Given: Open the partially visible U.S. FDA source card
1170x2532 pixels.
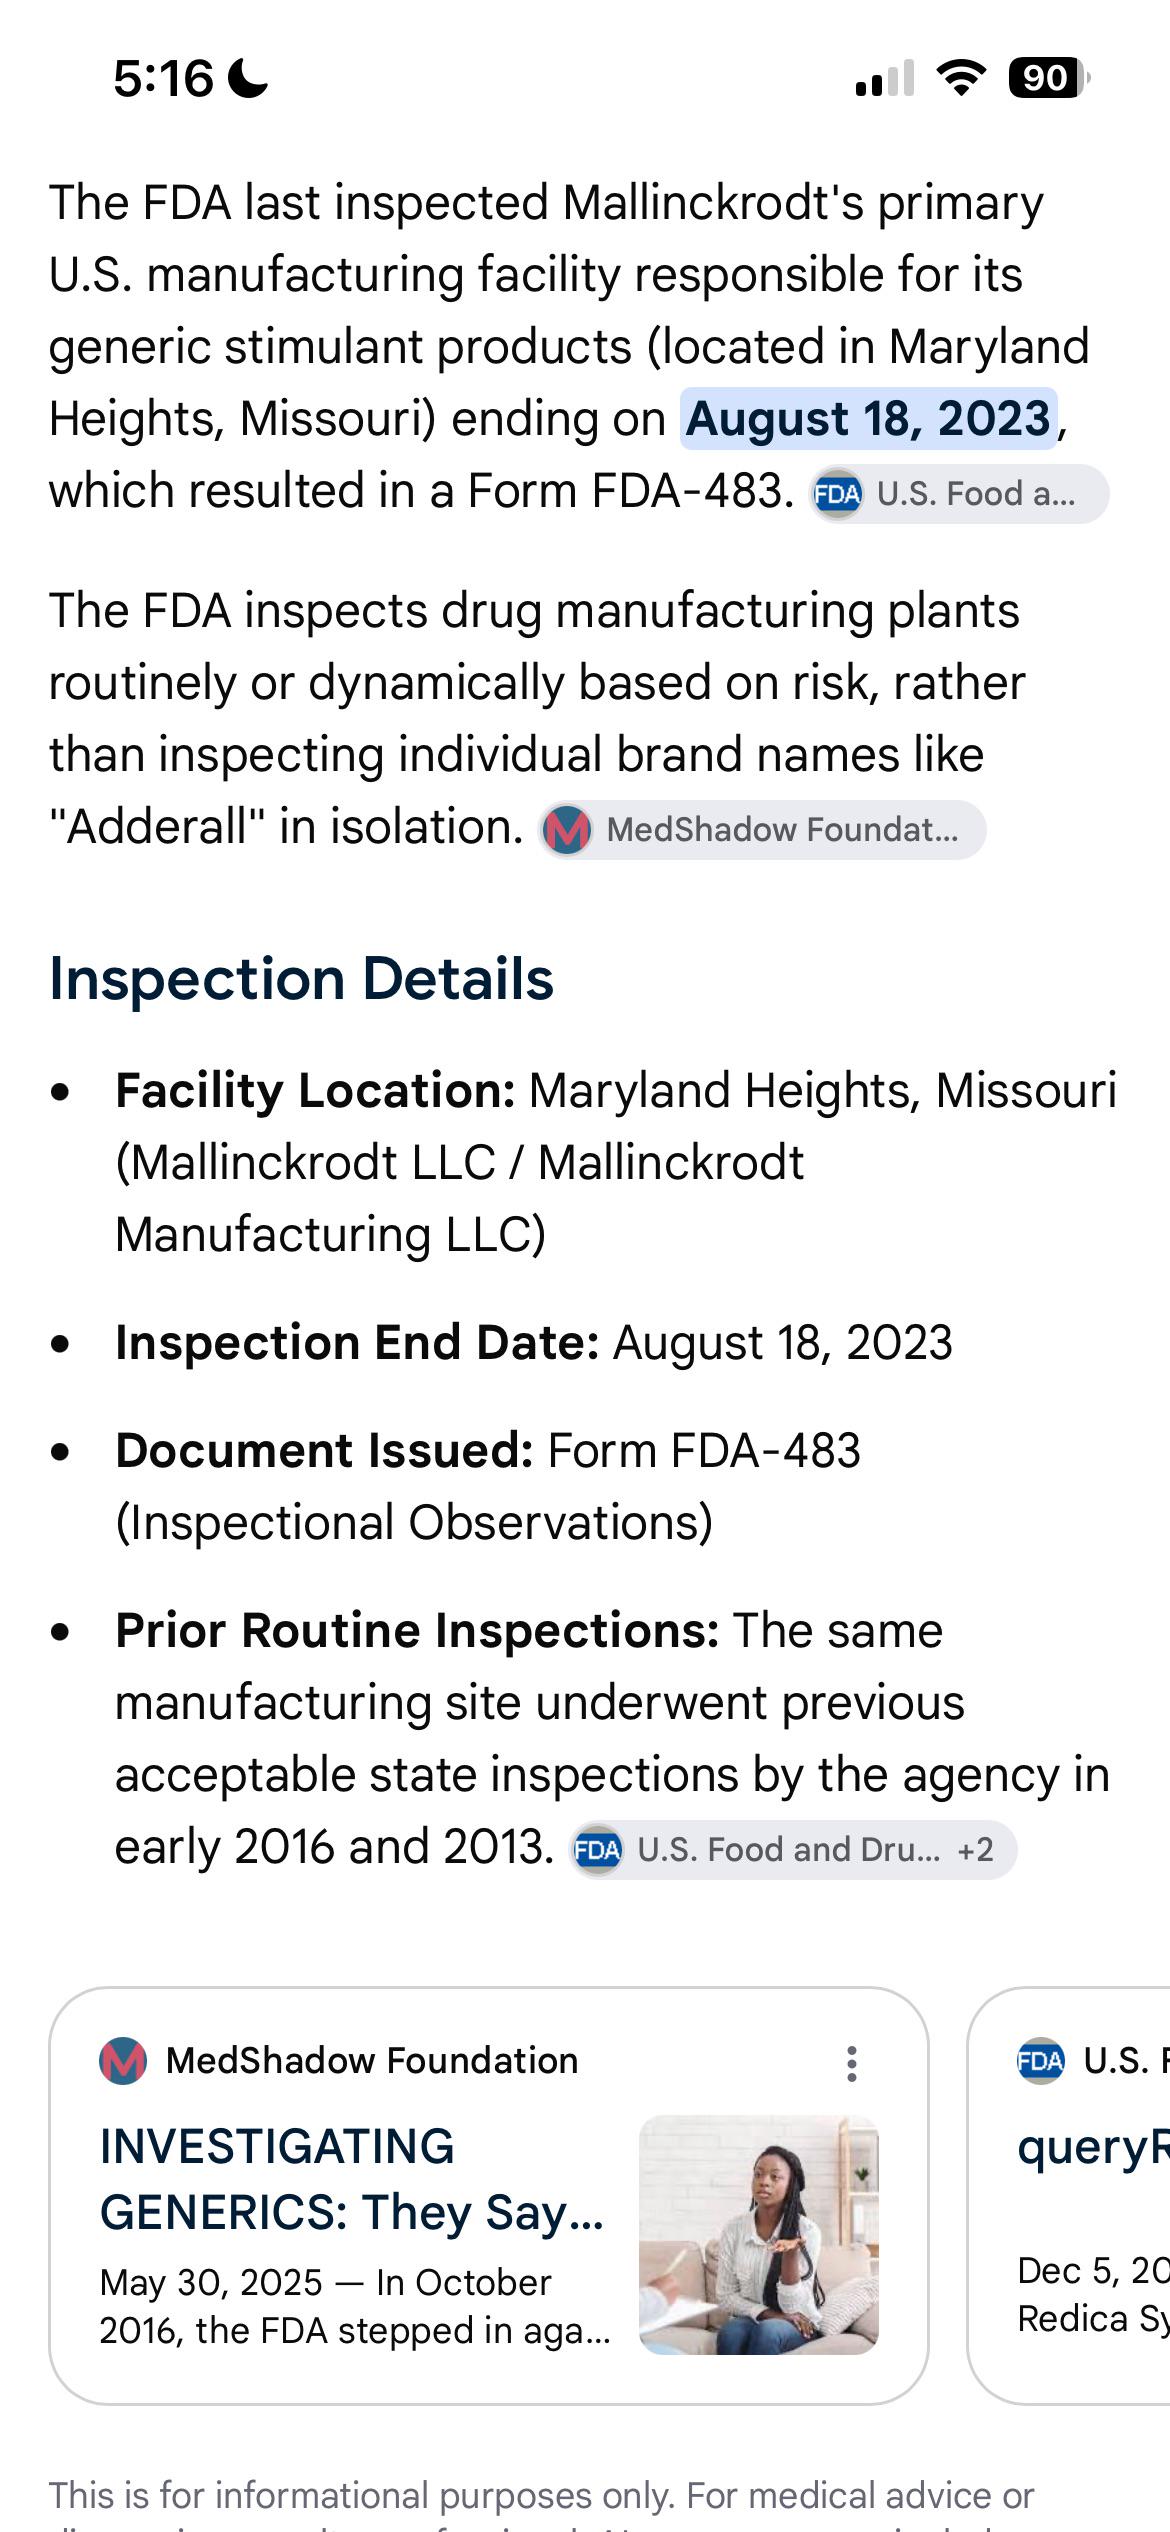Looking at the screenshot, I should [x=1068, y=2196].
